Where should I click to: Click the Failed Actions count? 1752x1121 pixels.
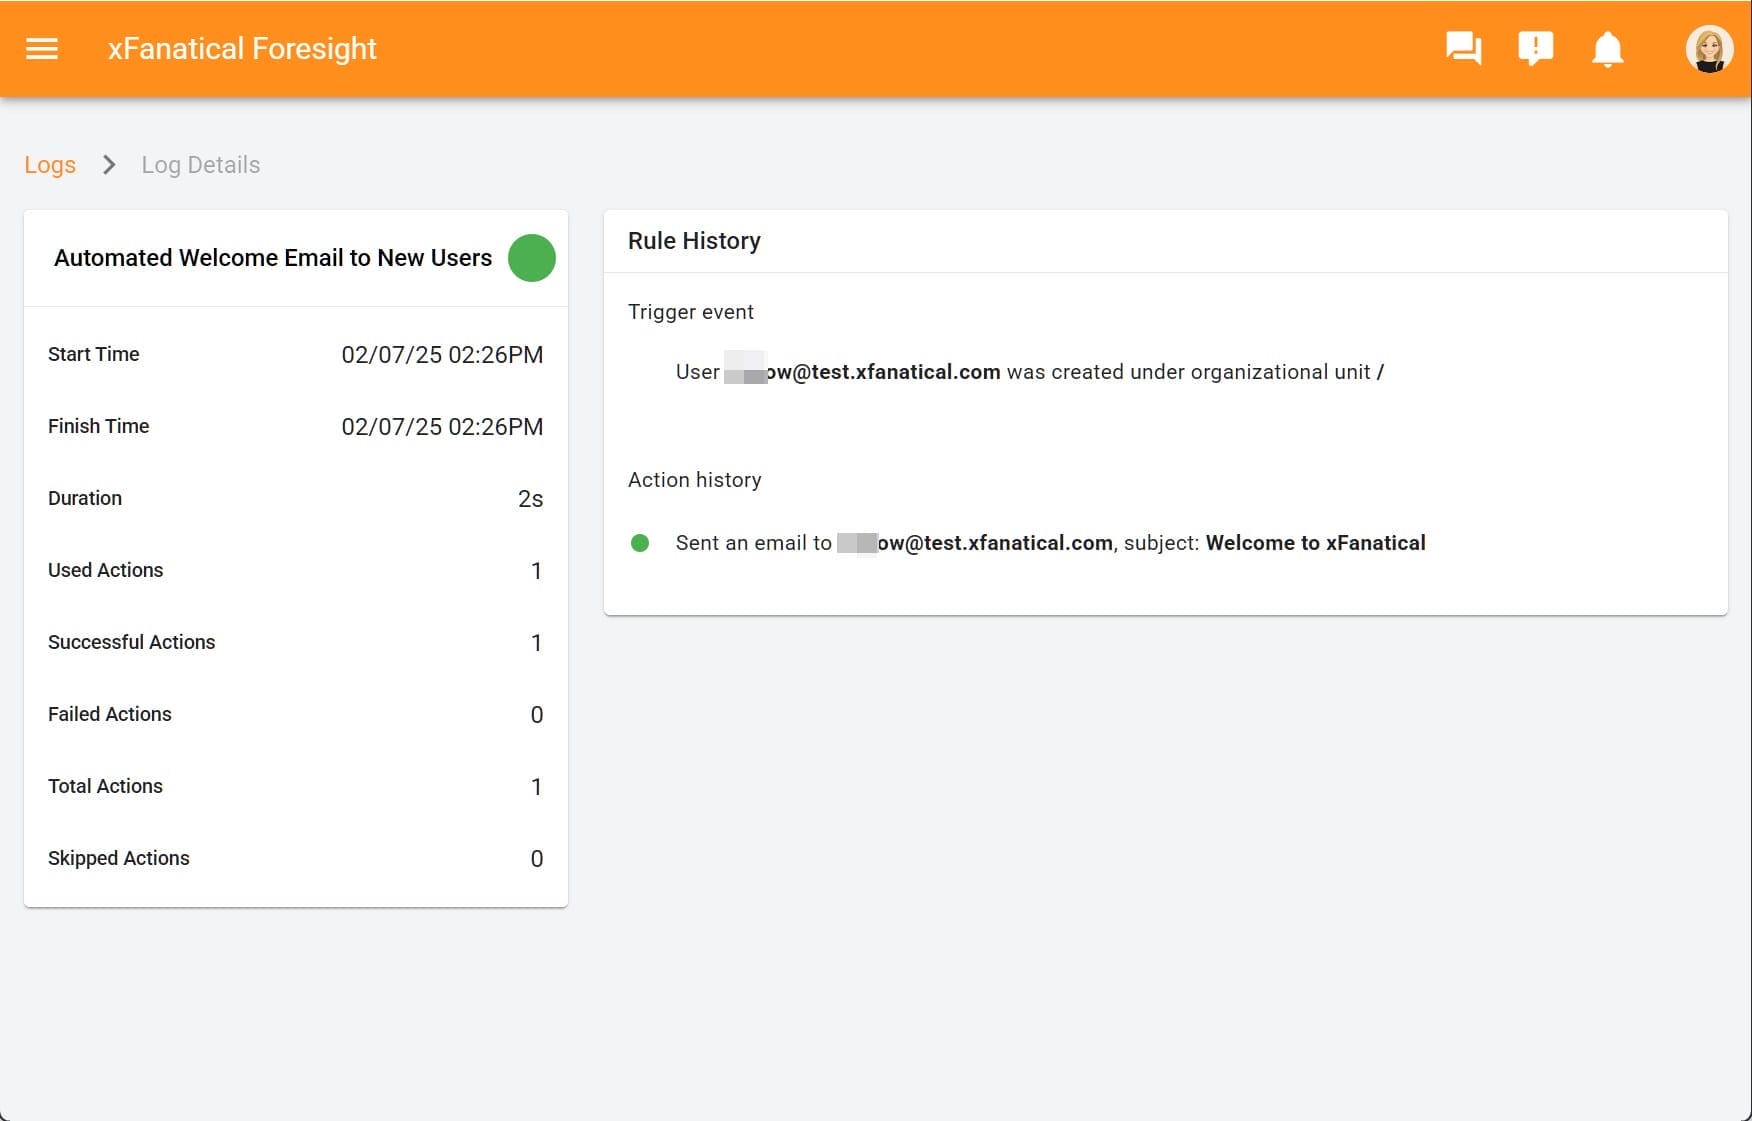[x=536, y=715]
